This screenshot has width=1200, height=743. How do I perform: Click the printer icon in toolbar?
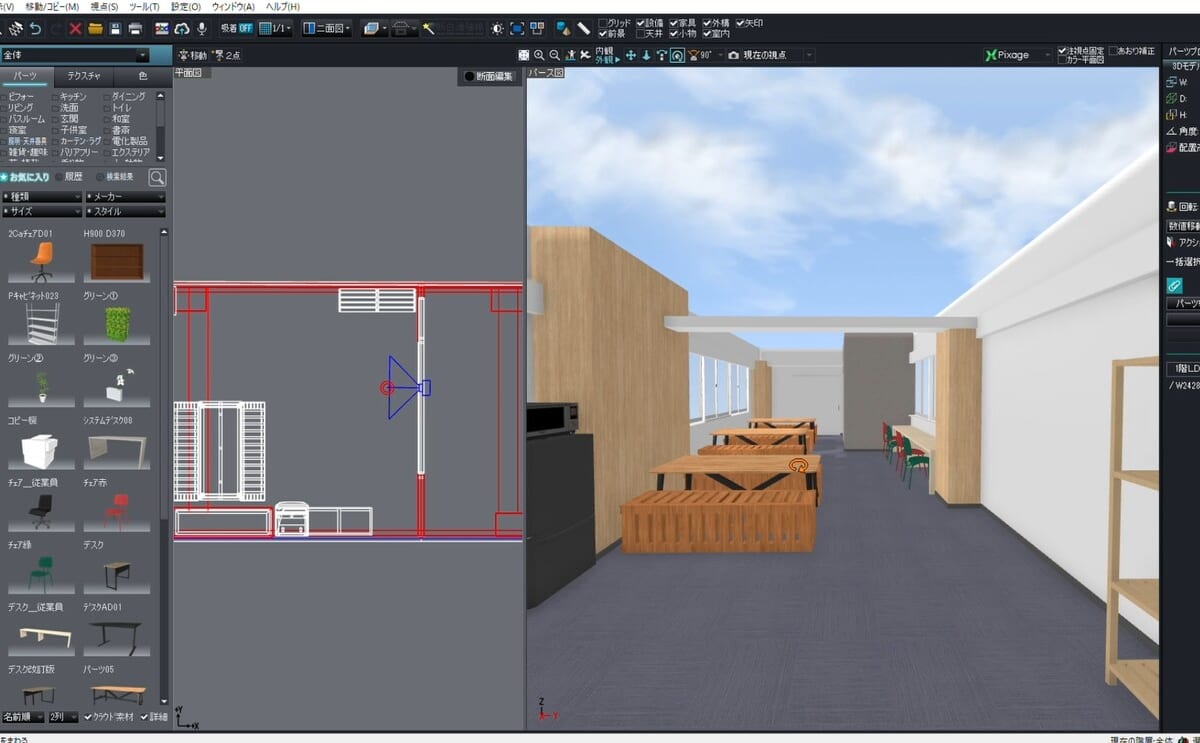pos(135,28)
